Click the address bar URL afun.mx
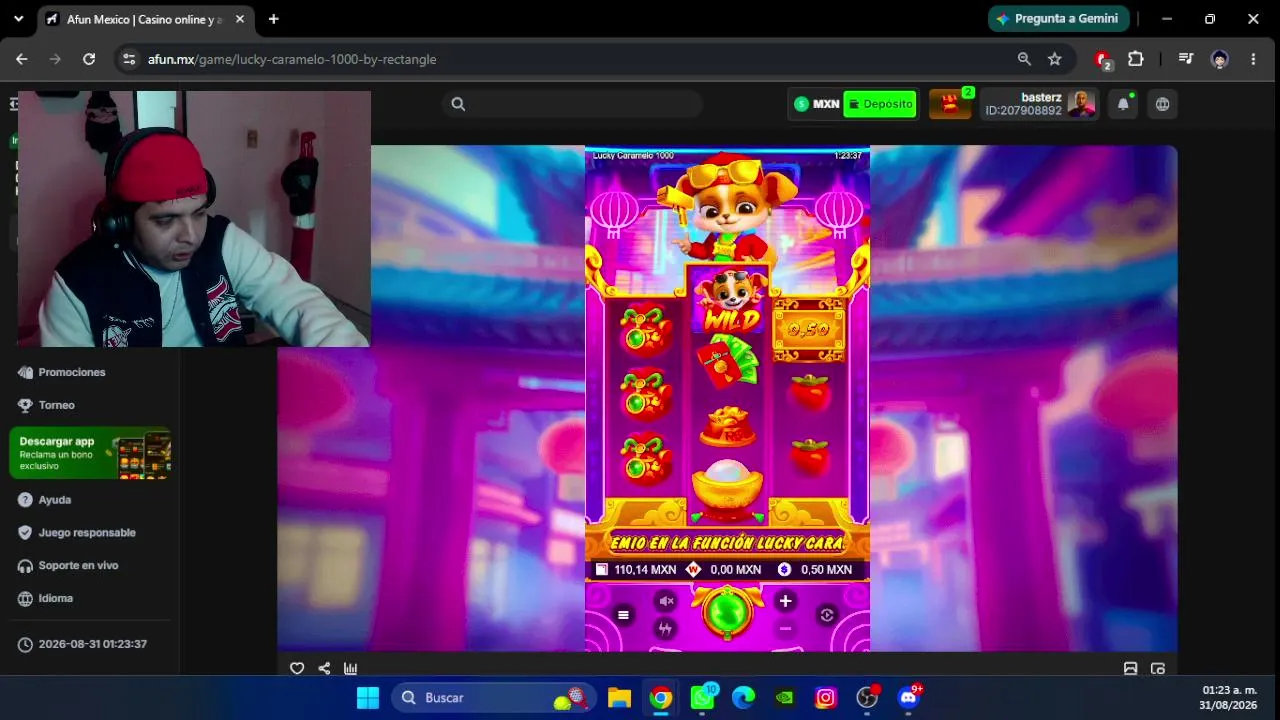Image resolution: width=1280 pixels, height=720 pixels. point(292,59)
